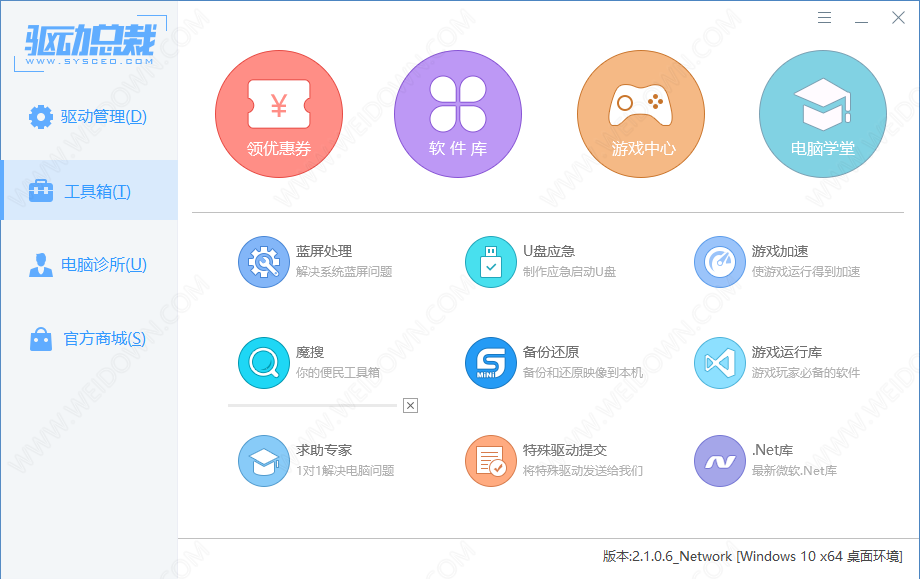Click 备份和还原映像到本机 description
Image resolution: width=920 pixels, height=579 pixels.
(583, 373)
